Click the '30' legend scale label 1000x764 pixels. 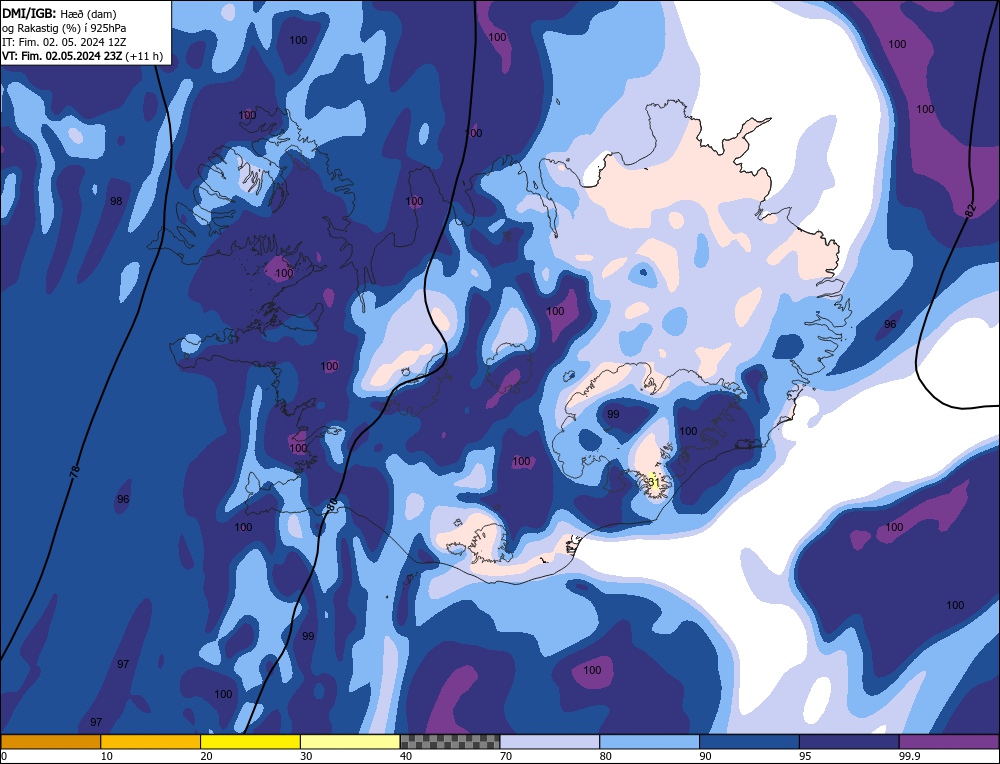click(x=306, y=756)
